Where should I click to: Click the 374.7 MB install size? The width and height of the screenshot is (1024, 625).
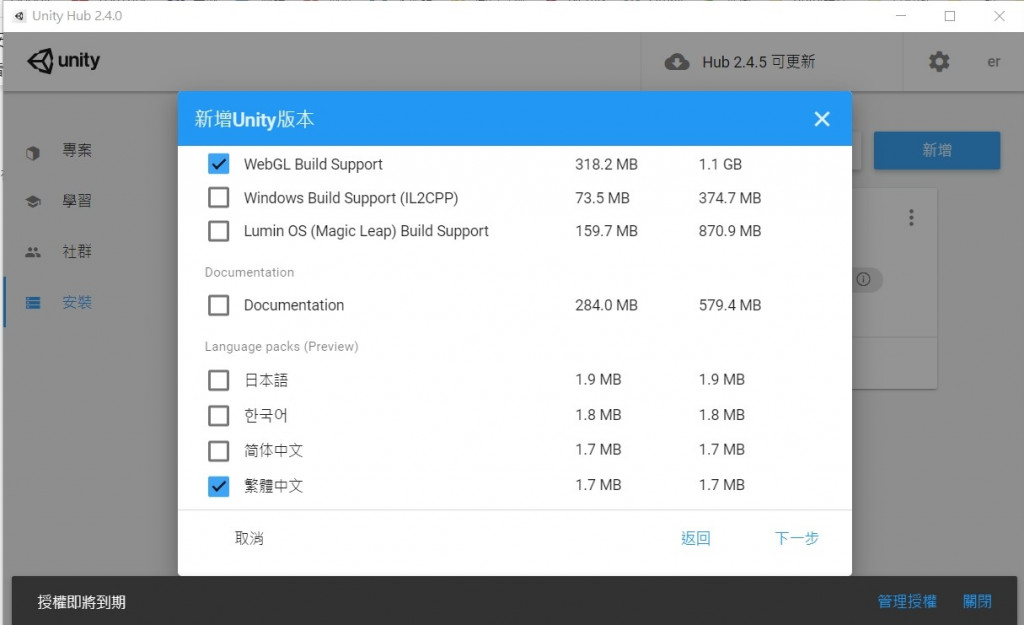point(729,198)
